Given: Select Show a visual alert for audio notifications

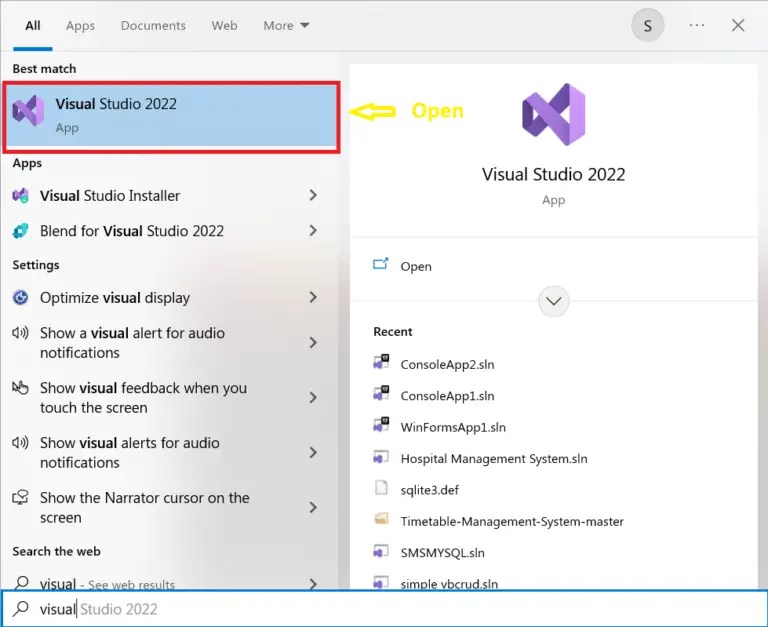Looking at the screenshot, I should click(x=132, y=342).
